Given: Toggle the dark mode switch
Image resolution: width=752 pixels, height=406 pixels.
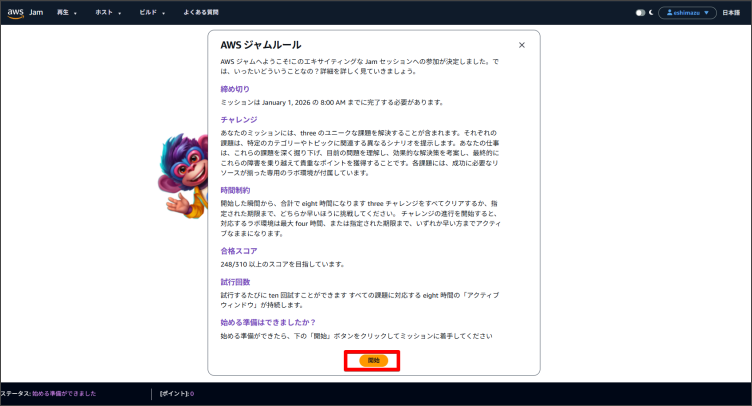Looking at the screenshot, I should pos(640,13).
